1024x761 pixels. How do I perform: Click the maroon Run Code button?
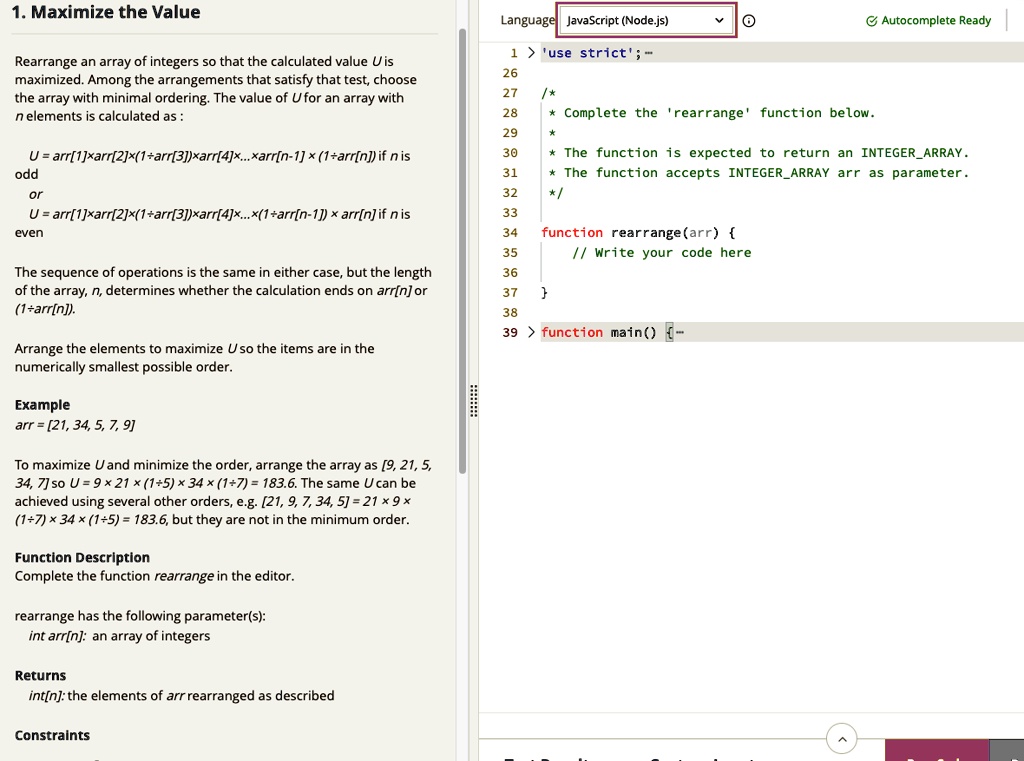tap(936, 756)
